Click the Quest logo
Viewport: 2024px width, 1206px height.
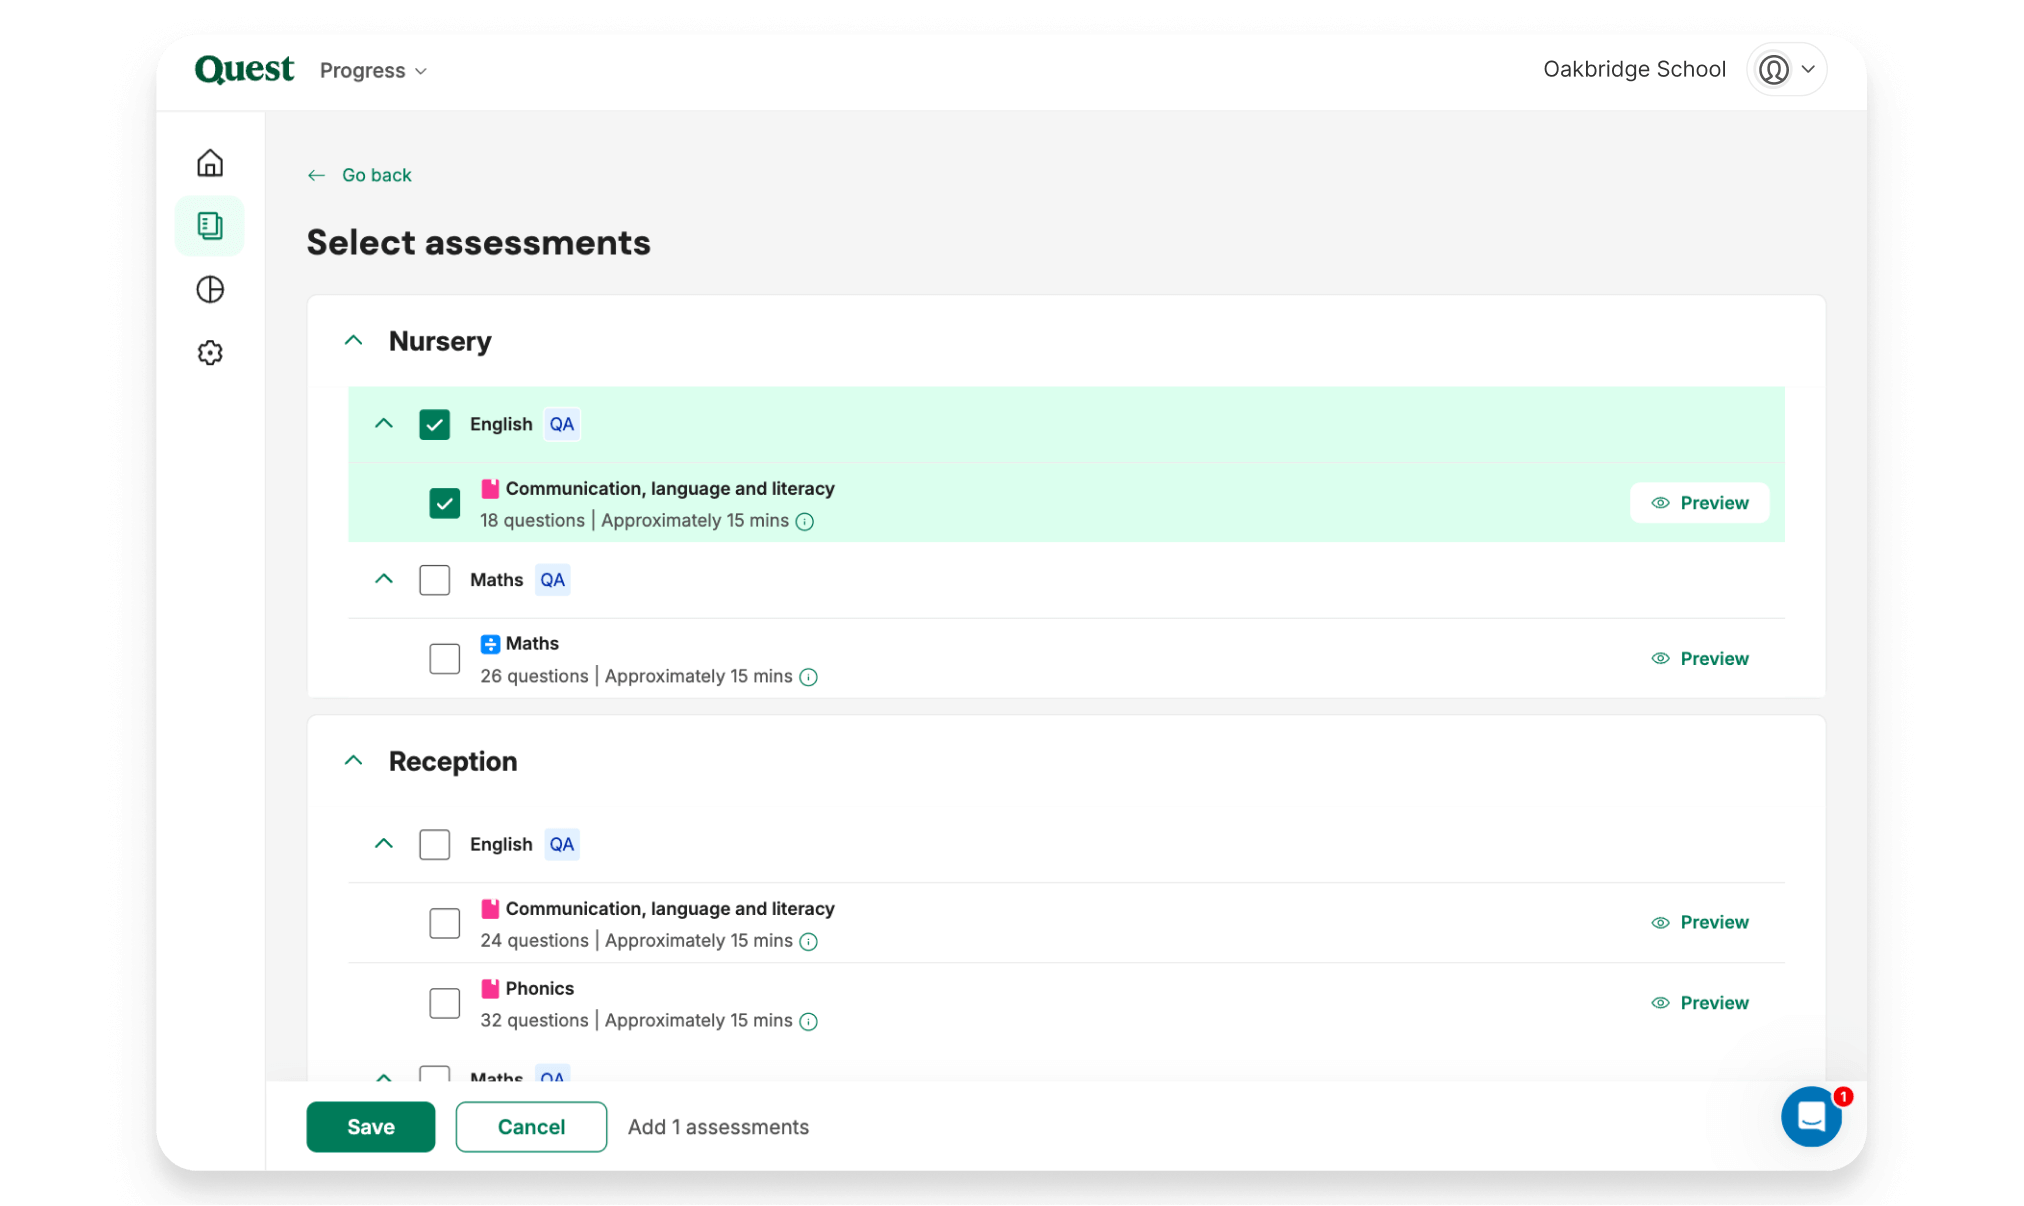point(244,69)
